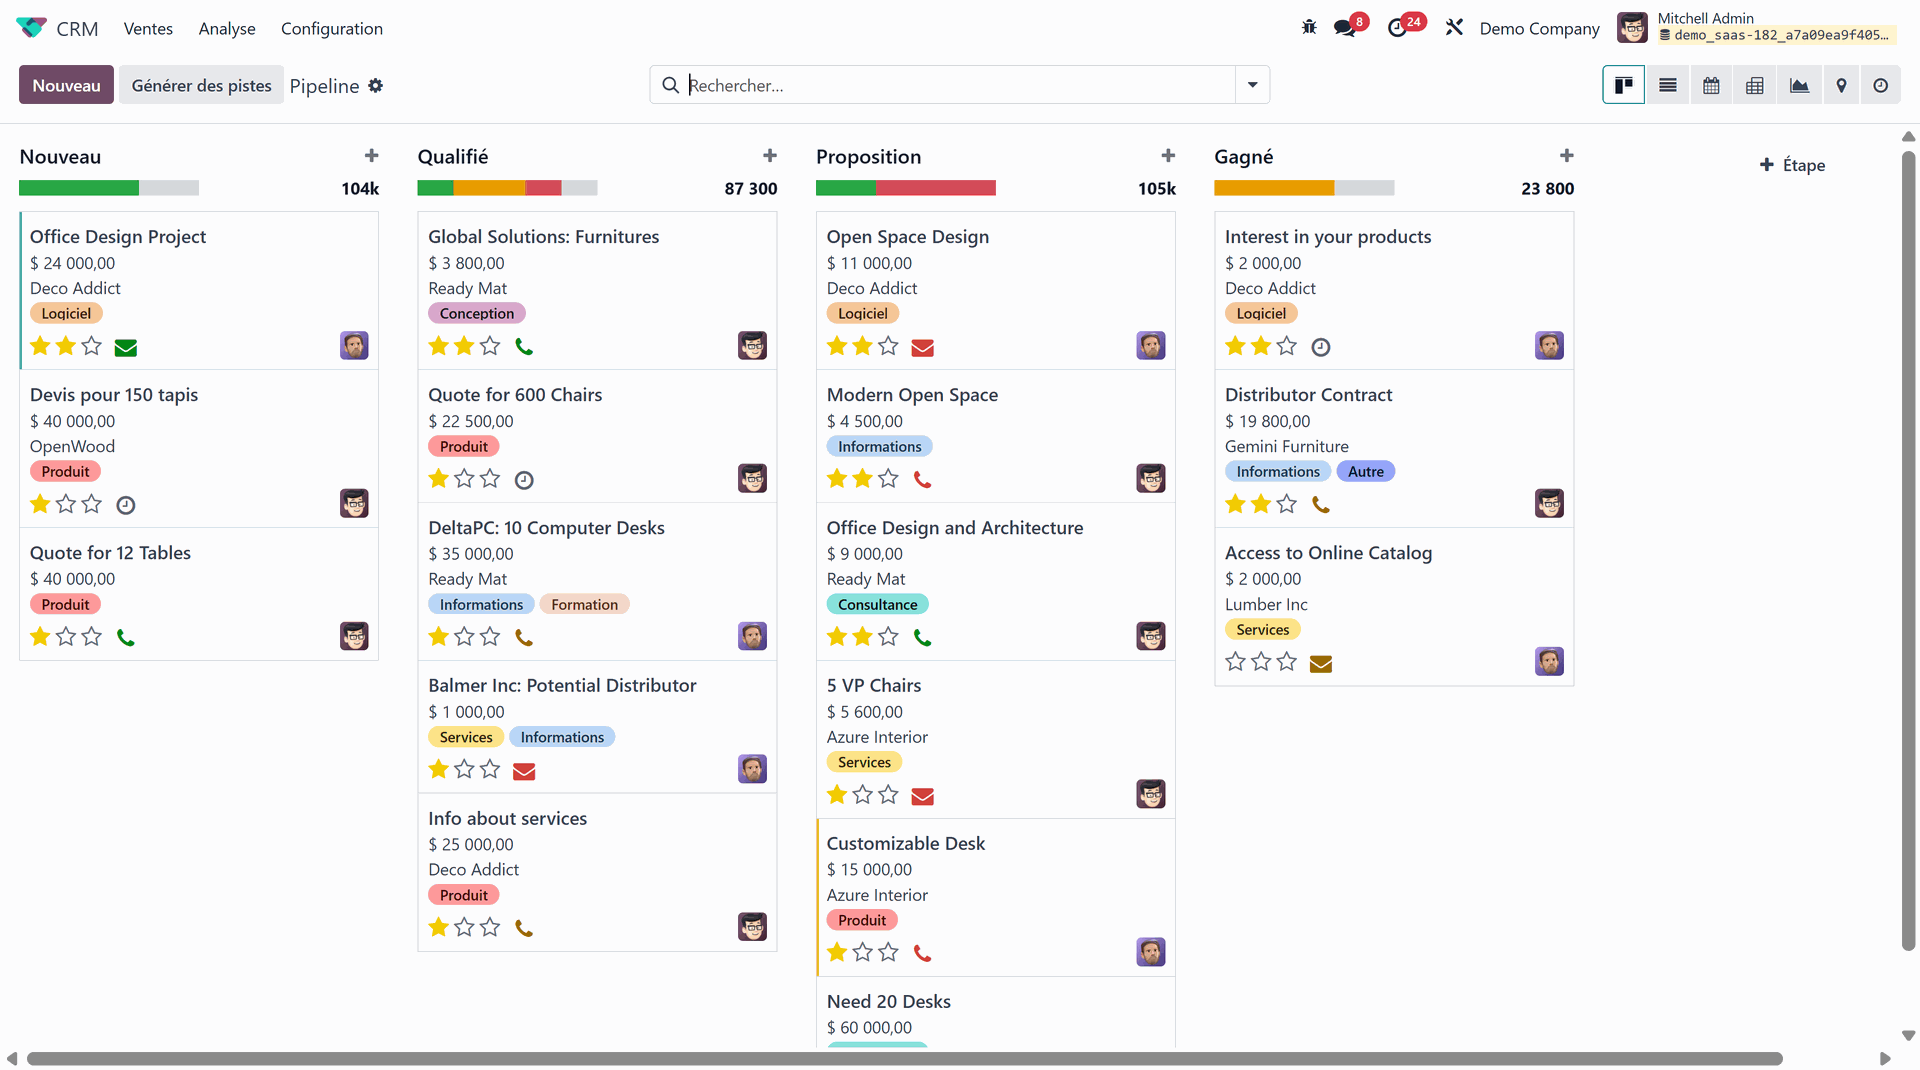Image resolution: width=1920 pixels, height=1070 pixels.
Task: Switch to the Kanban view
Action: (x=1624, y=85)
